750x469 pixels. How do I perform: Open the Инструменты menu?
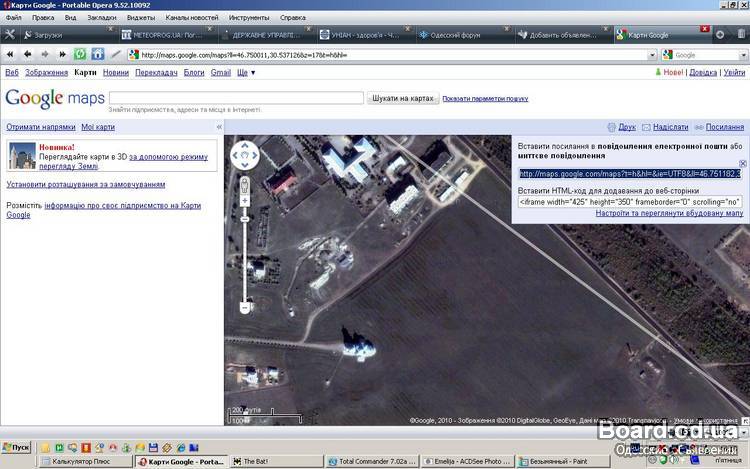click(249, 18)
